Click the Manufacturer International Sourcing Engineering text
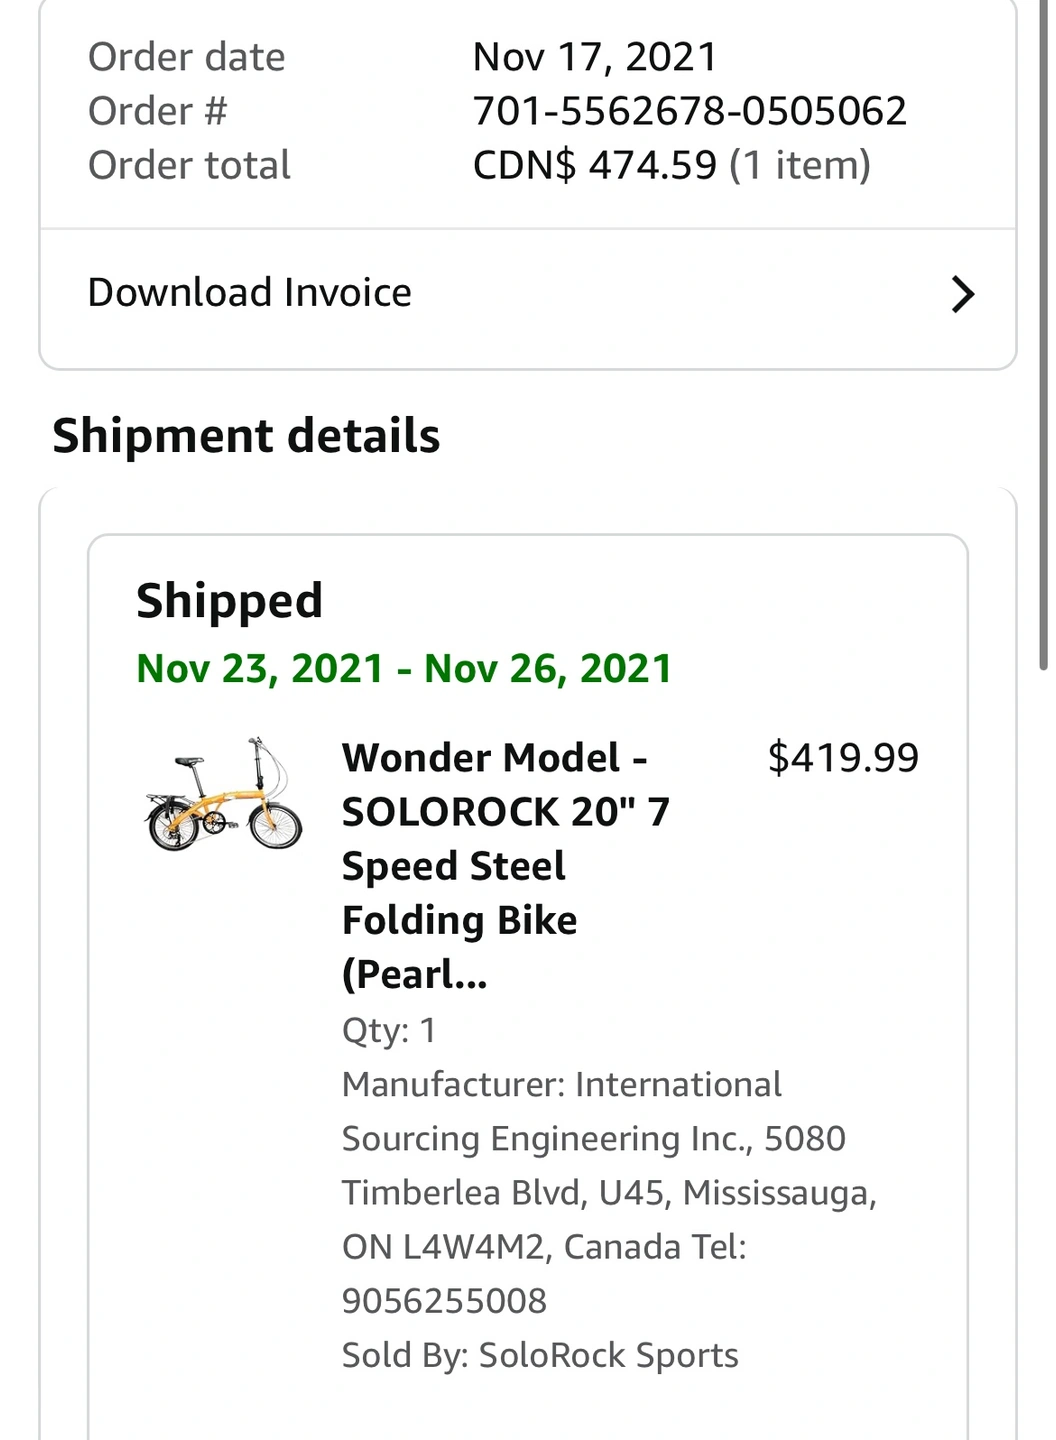 pos(594,1138)
